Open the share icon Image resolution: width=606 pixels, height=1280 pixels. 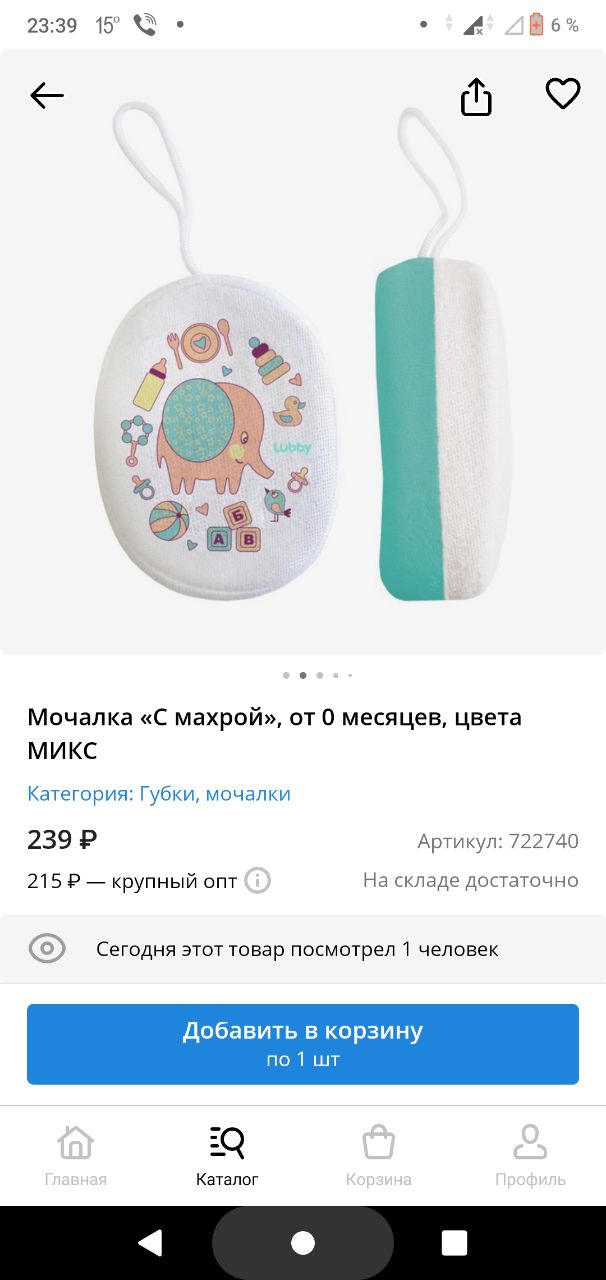click(x=476, y=97)
